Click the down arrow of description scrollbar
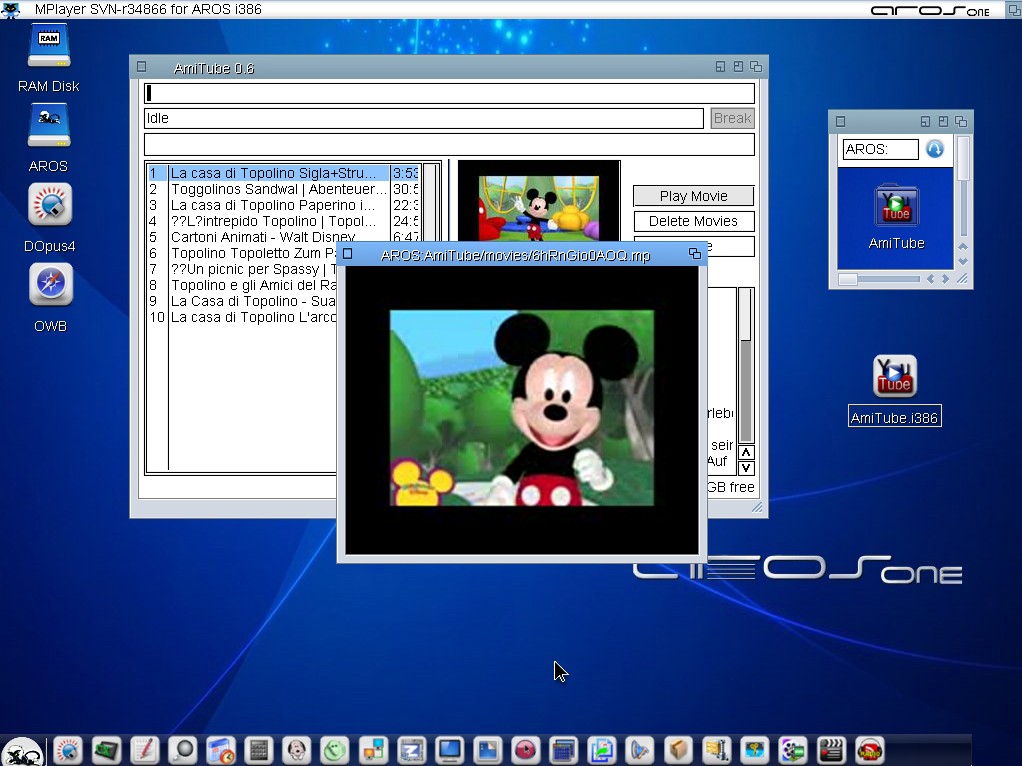 (746, 468)
